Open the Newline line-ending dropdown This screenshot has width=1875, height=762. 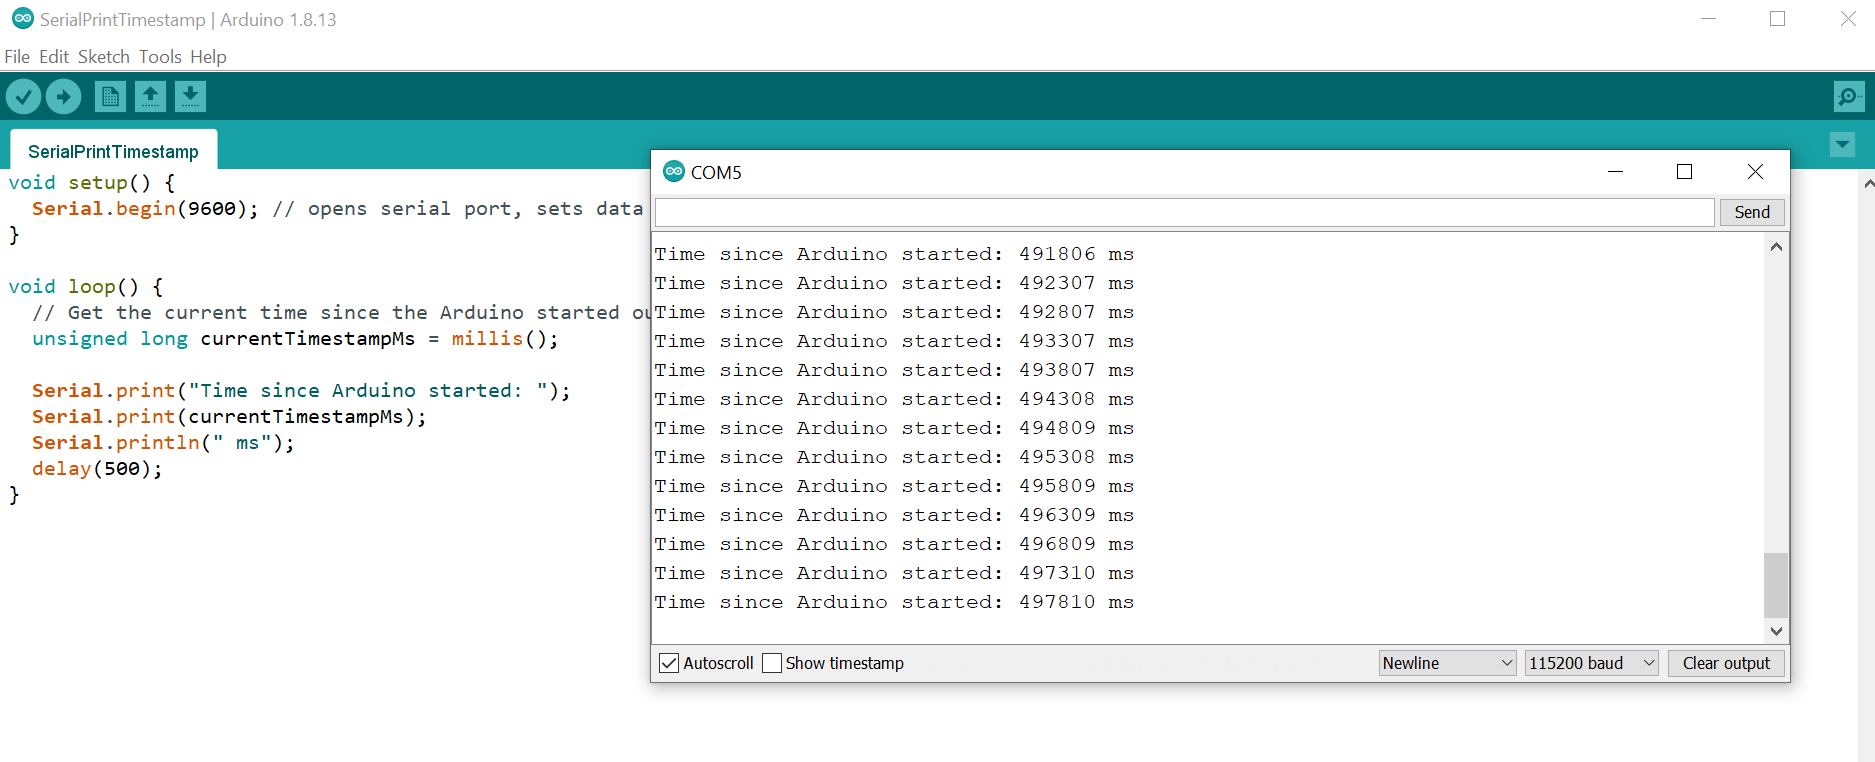point(1447,663)
